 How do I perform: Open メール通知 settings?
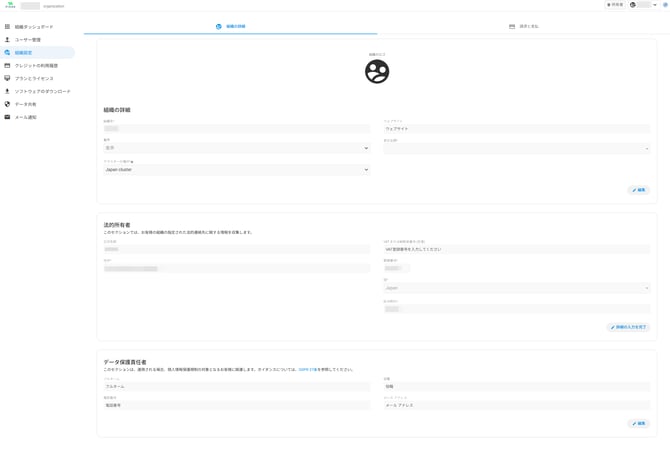[26, 118]
